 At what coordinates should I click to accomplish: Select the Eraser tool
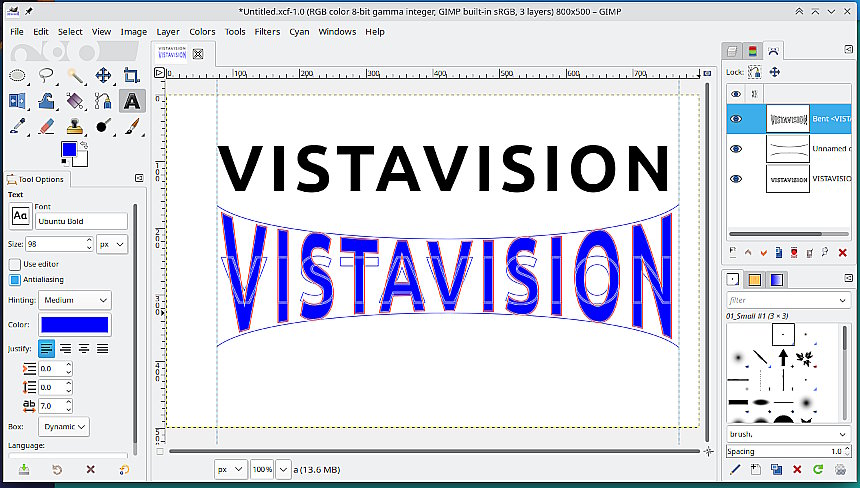[47, 127]
